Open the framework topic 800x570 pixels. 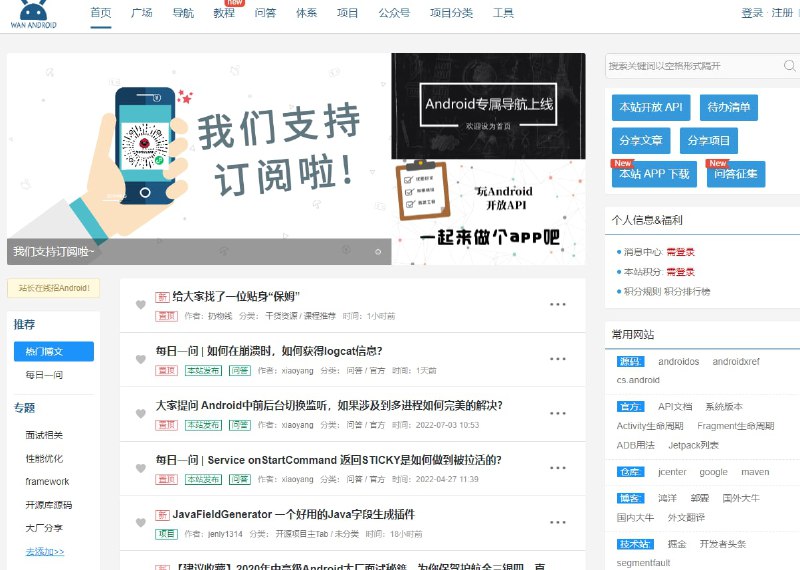(x=47, y=482)
